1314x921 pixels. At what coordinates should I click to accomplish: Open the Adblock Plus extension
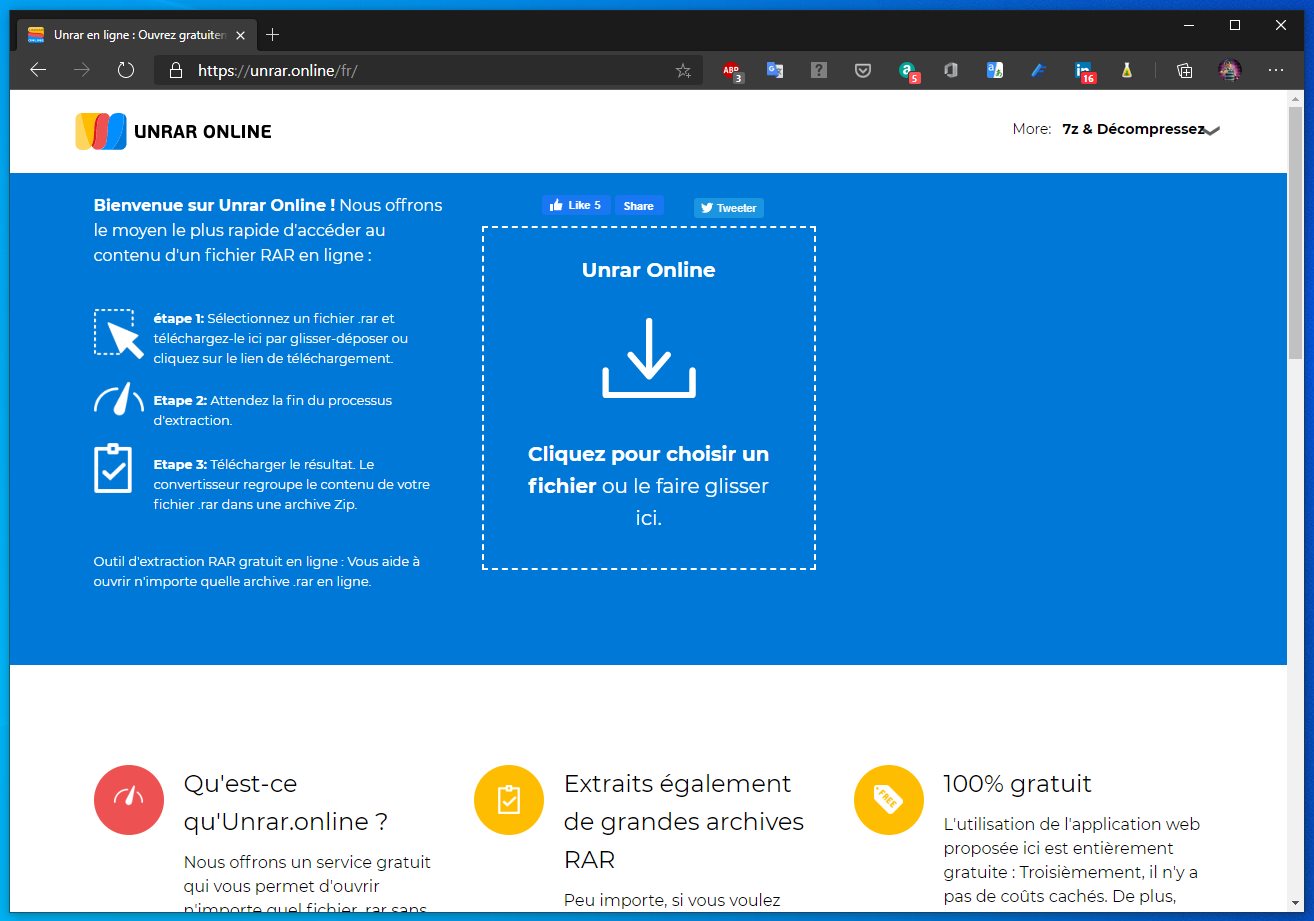click(731, 71)
